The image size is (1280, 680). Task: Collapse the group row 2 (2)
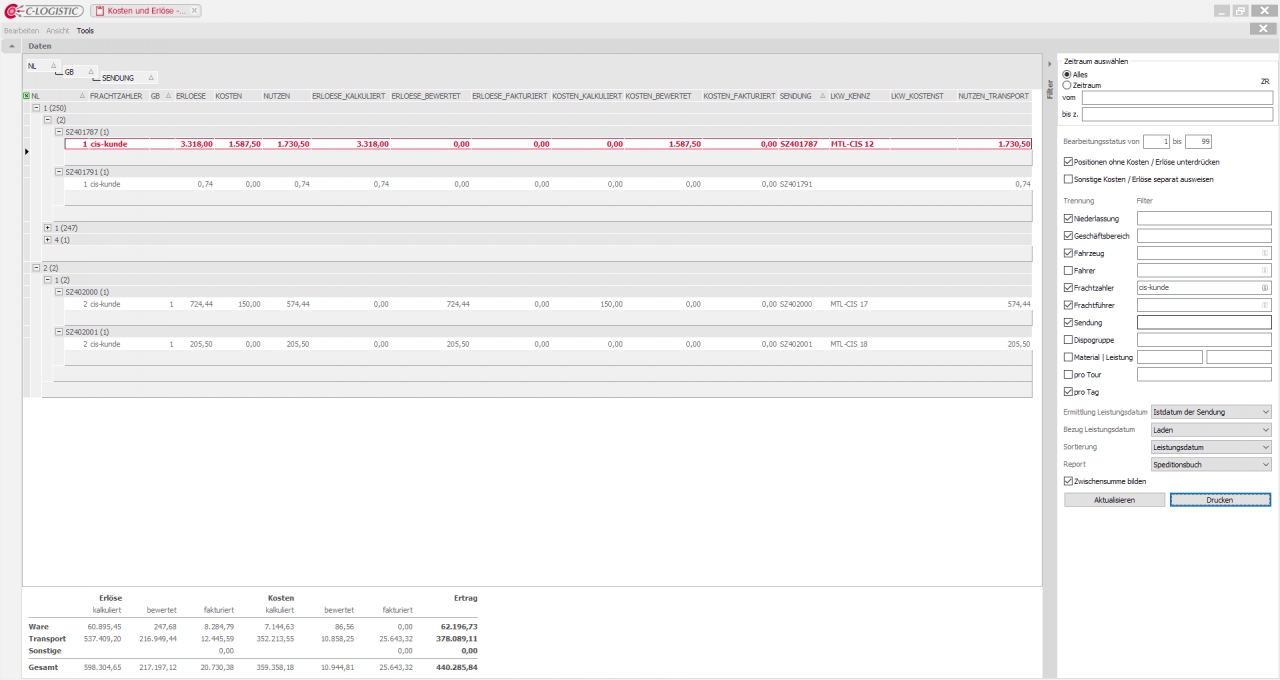pyautogui.click(x=37, y=268)
